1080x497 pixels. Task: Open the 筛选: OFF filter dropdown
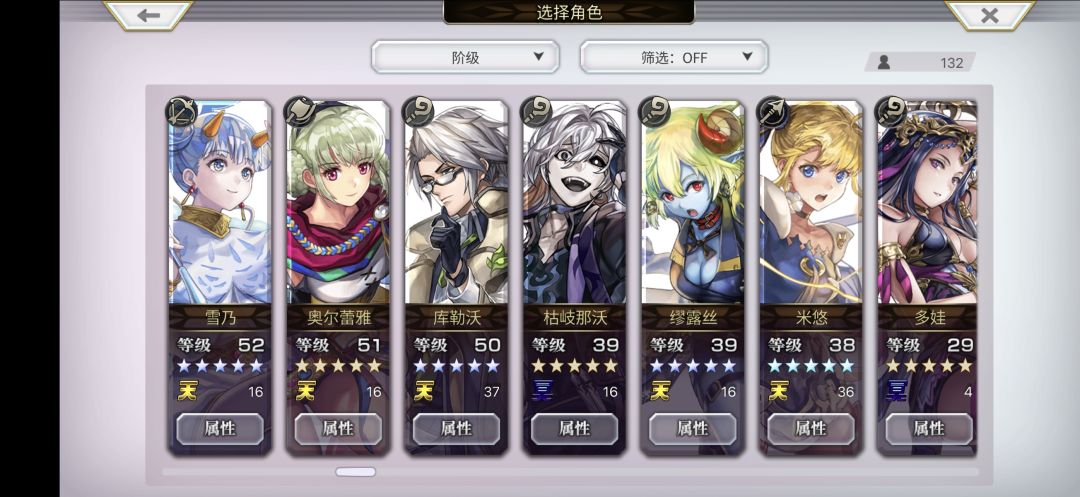coord(674,57)
